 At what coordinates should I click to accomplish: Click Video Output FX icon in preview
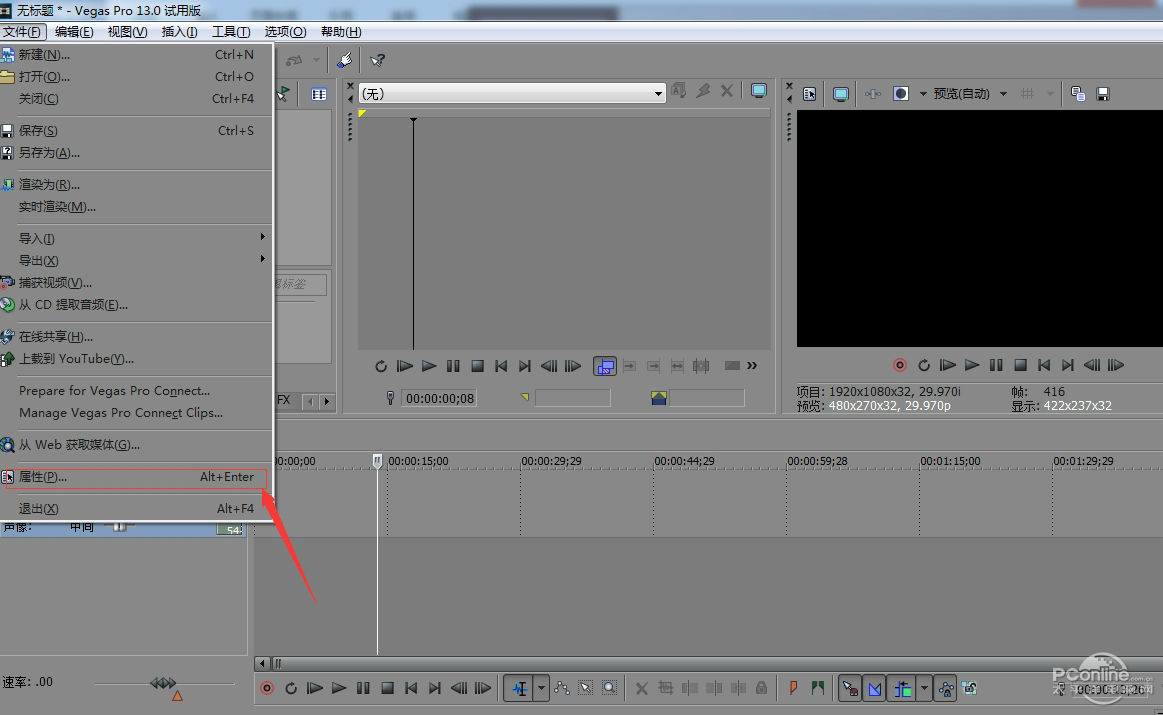[873, 94]
